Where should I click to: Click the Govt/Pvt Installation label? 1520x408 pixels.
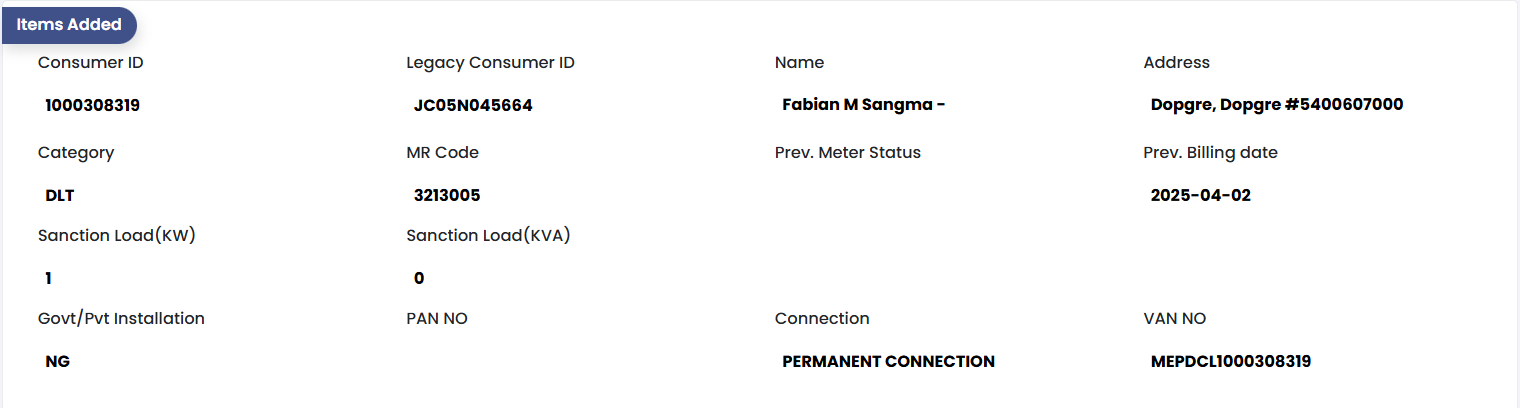[x=121, y=319]
